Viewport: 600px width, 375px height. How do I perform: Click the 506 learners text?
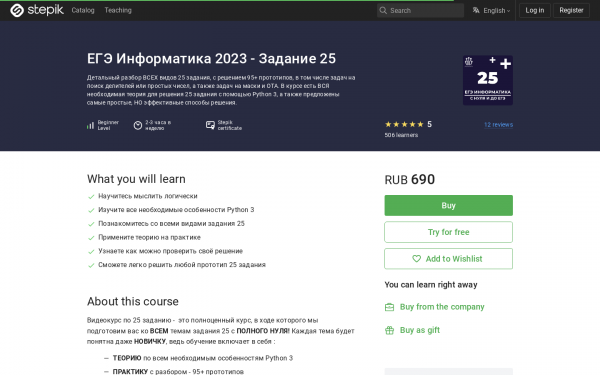[401, 135]
